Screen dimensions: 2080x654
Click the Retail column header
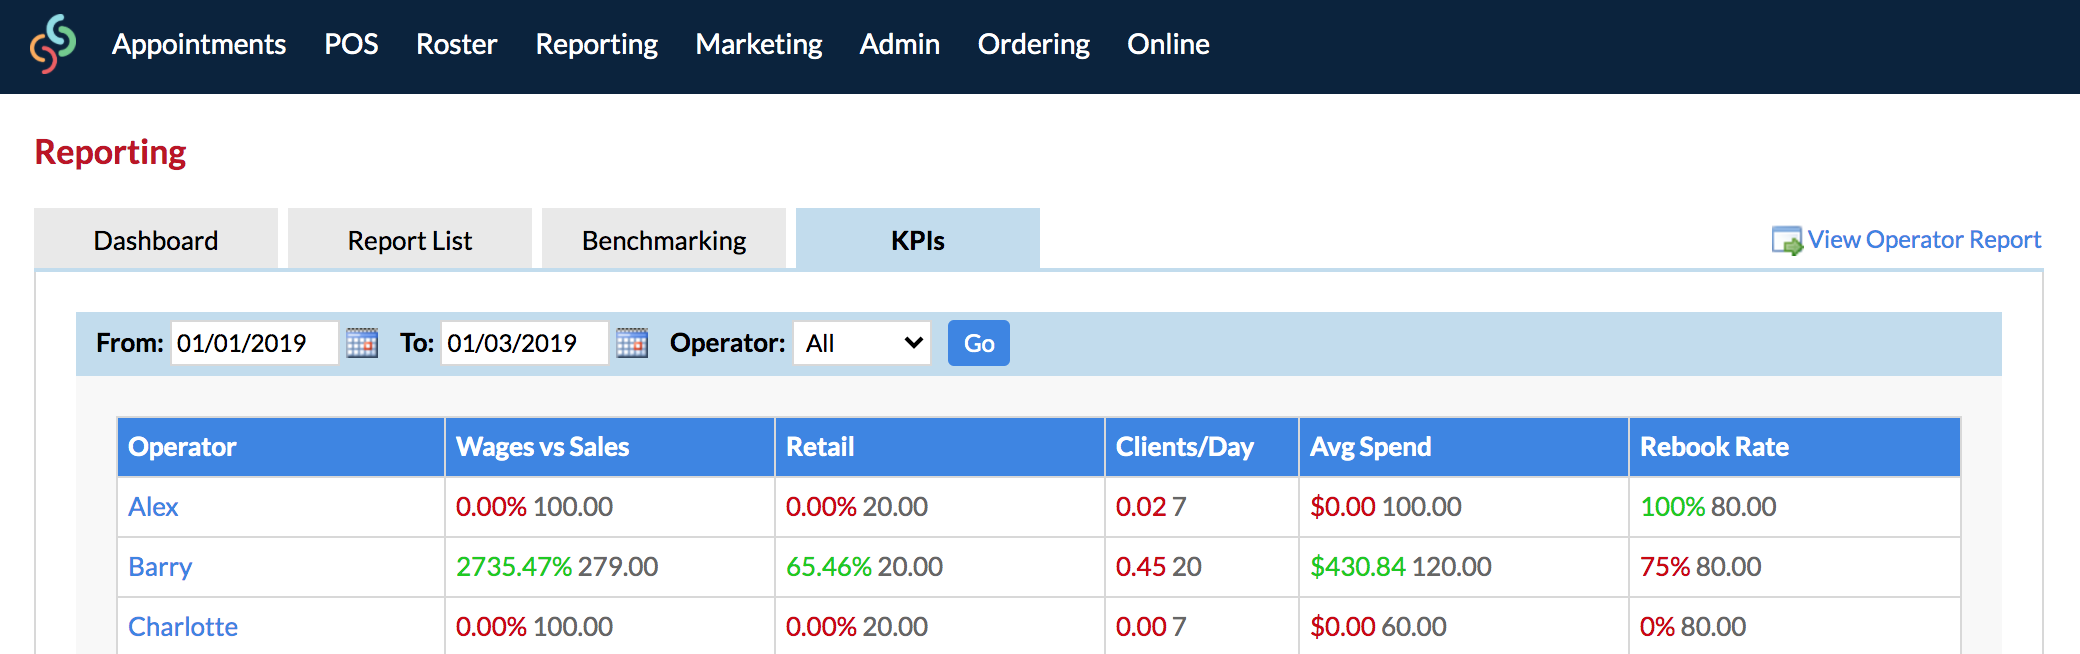tap(940, 447)
